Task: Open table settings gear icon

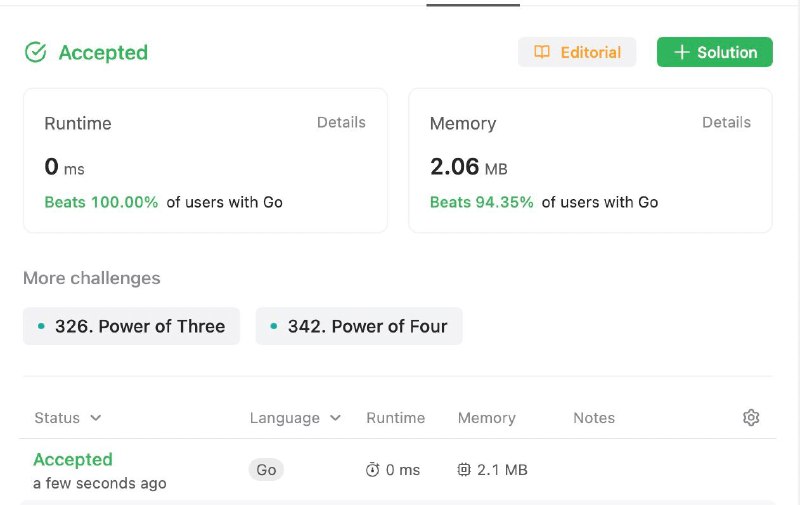Action: coord(751,417)
